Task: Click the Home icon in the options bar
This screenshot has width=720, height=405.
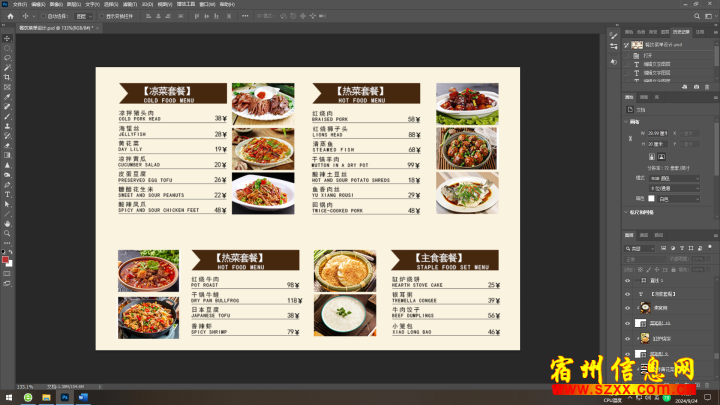Action: tap(10, 16)
